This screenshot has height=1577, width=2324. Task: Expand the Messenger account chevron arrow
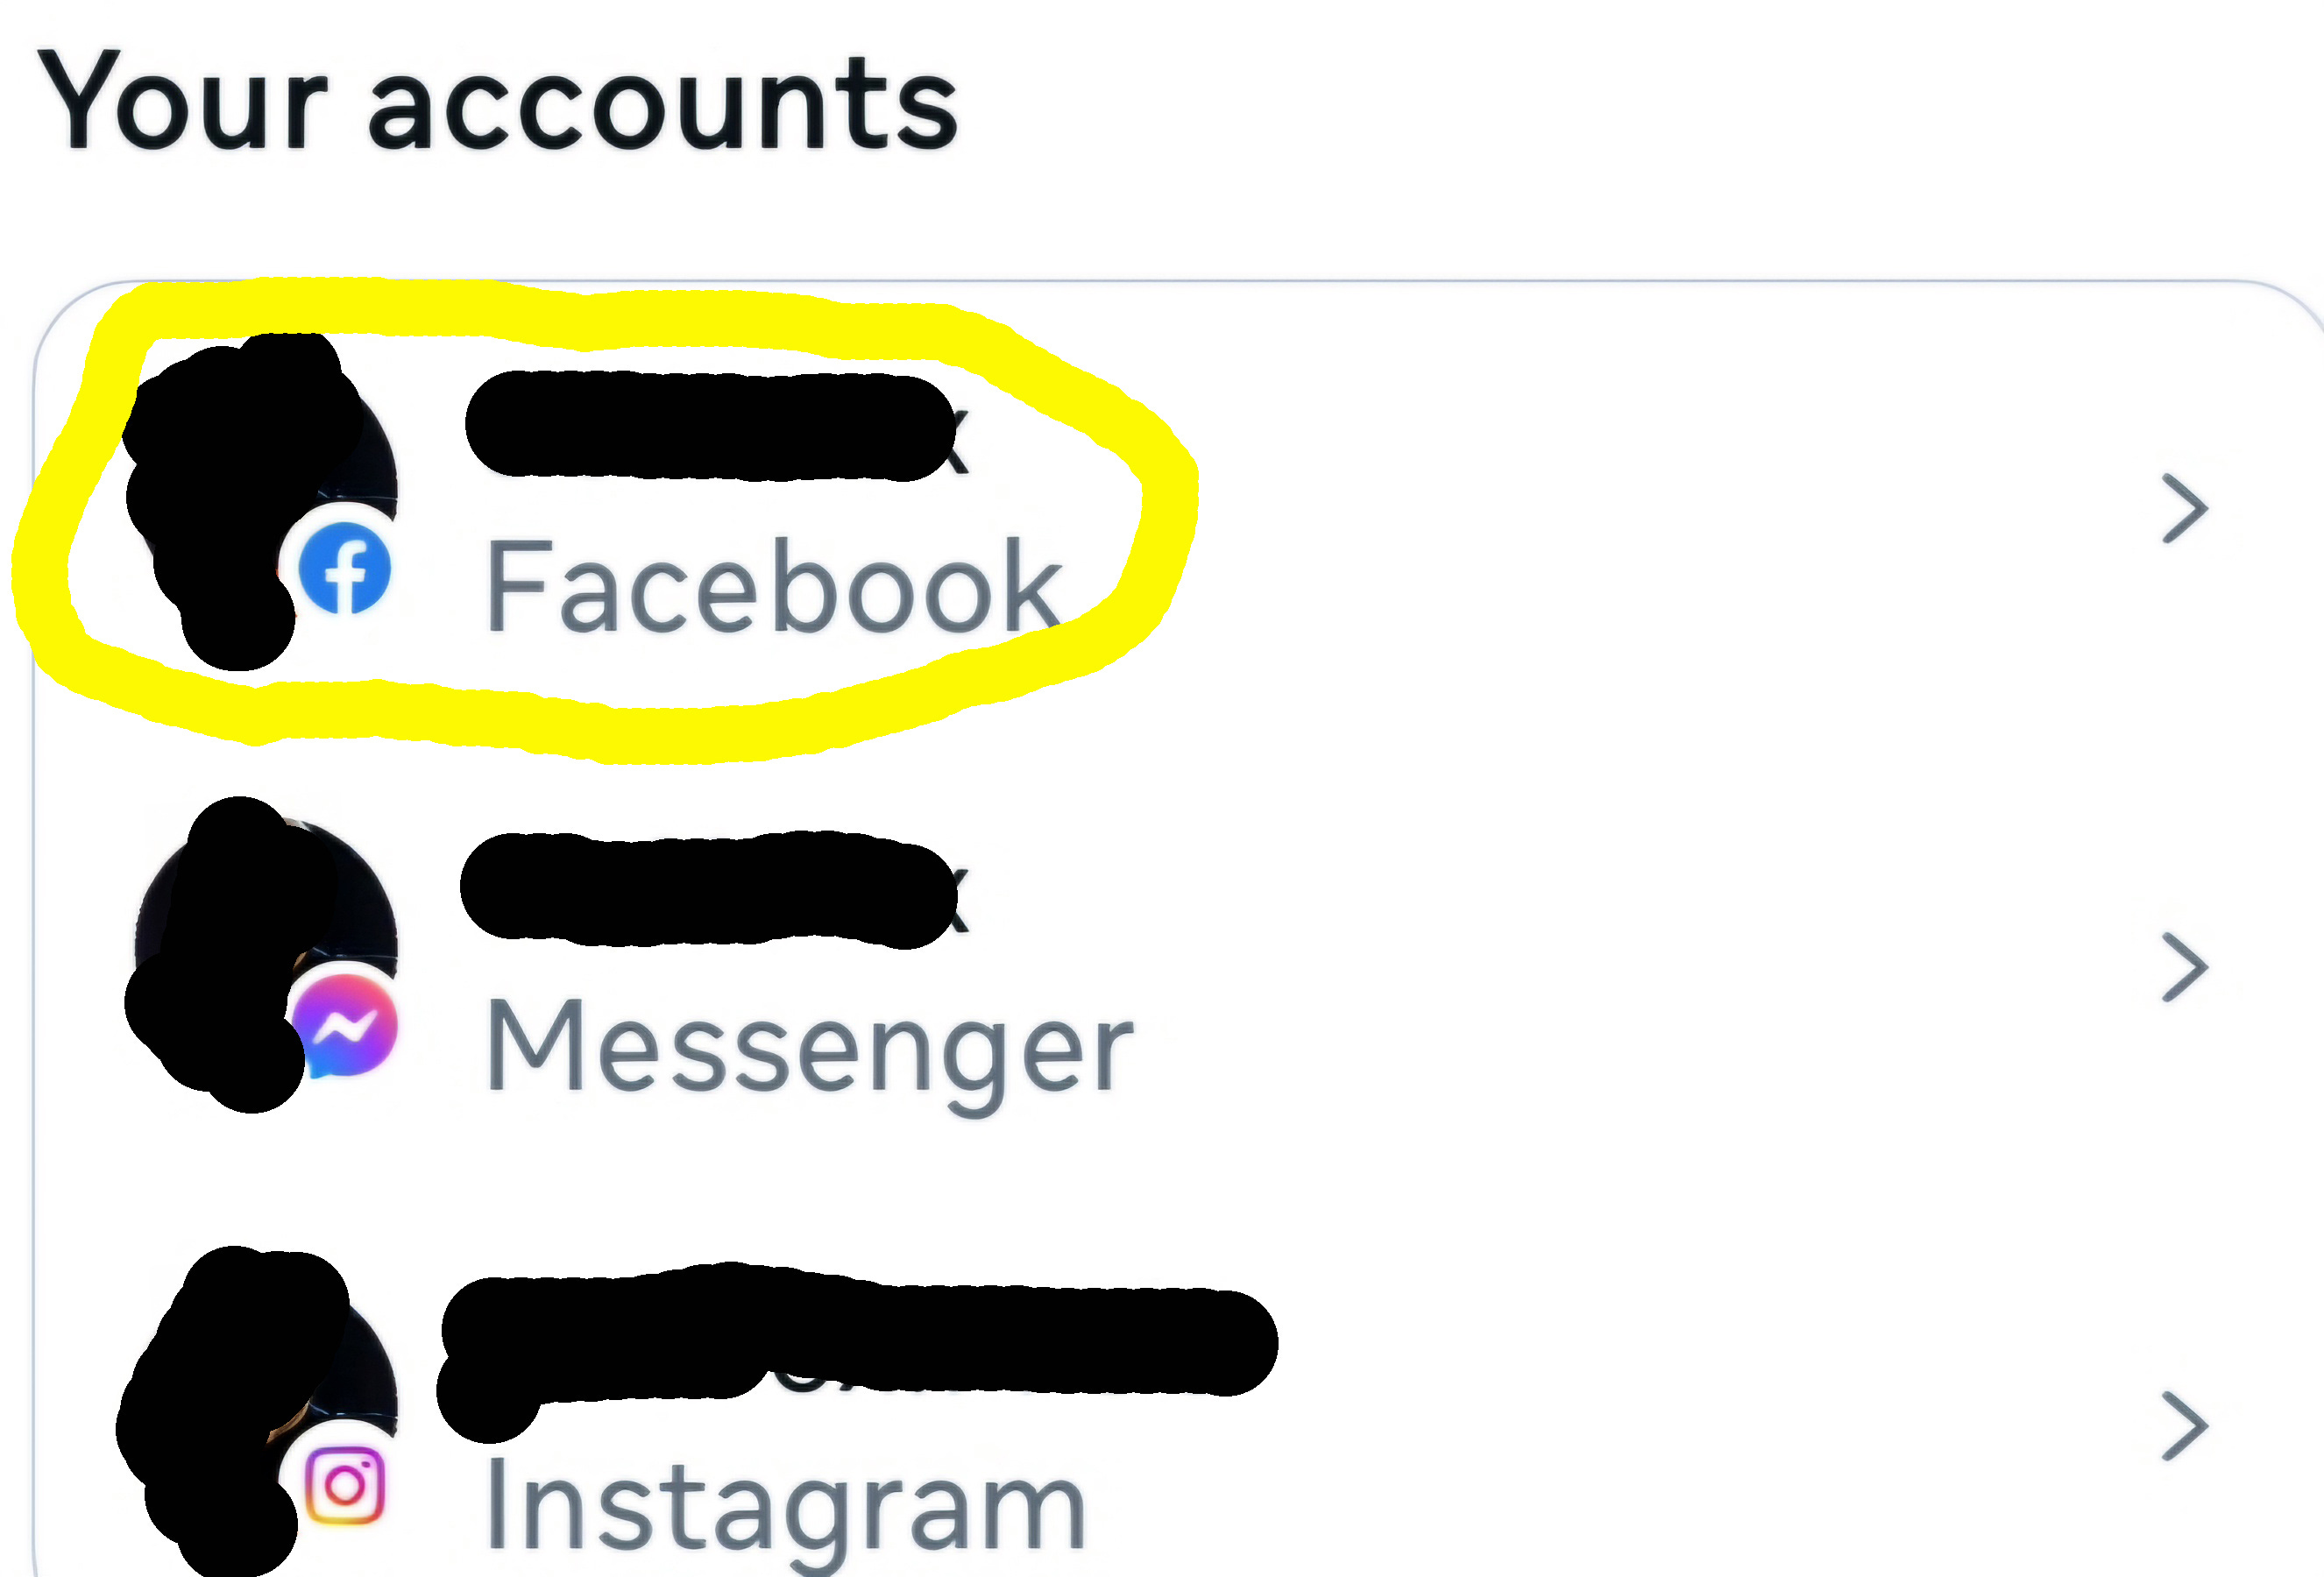(x=2184, y=967)
